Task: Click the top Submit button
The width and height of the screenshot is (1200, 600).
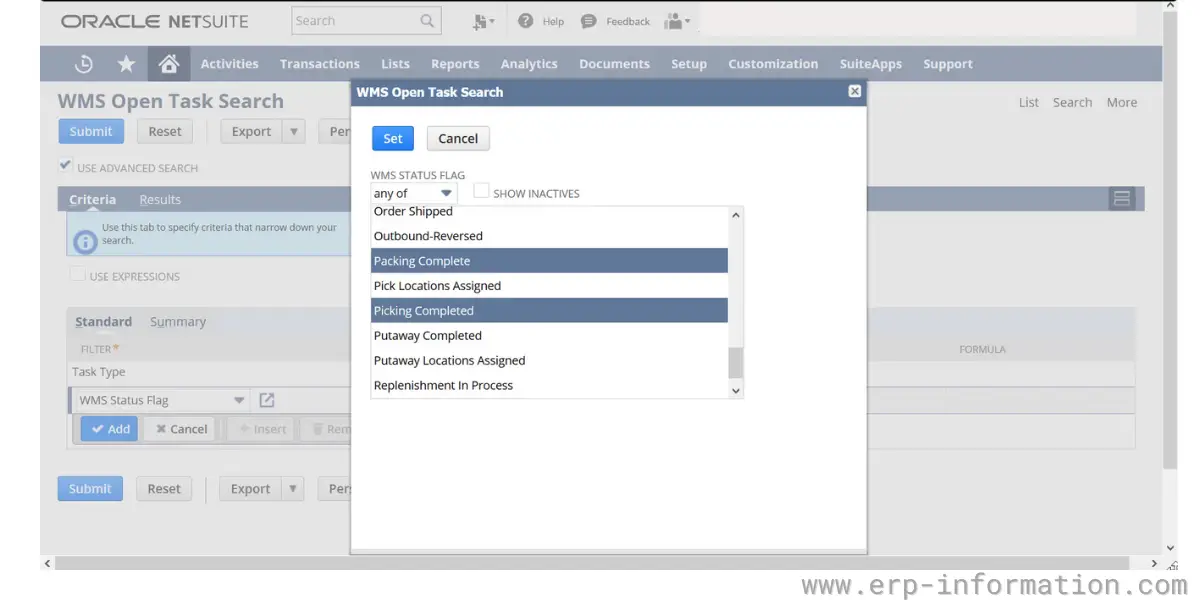Action: click(x=91, y=131)
